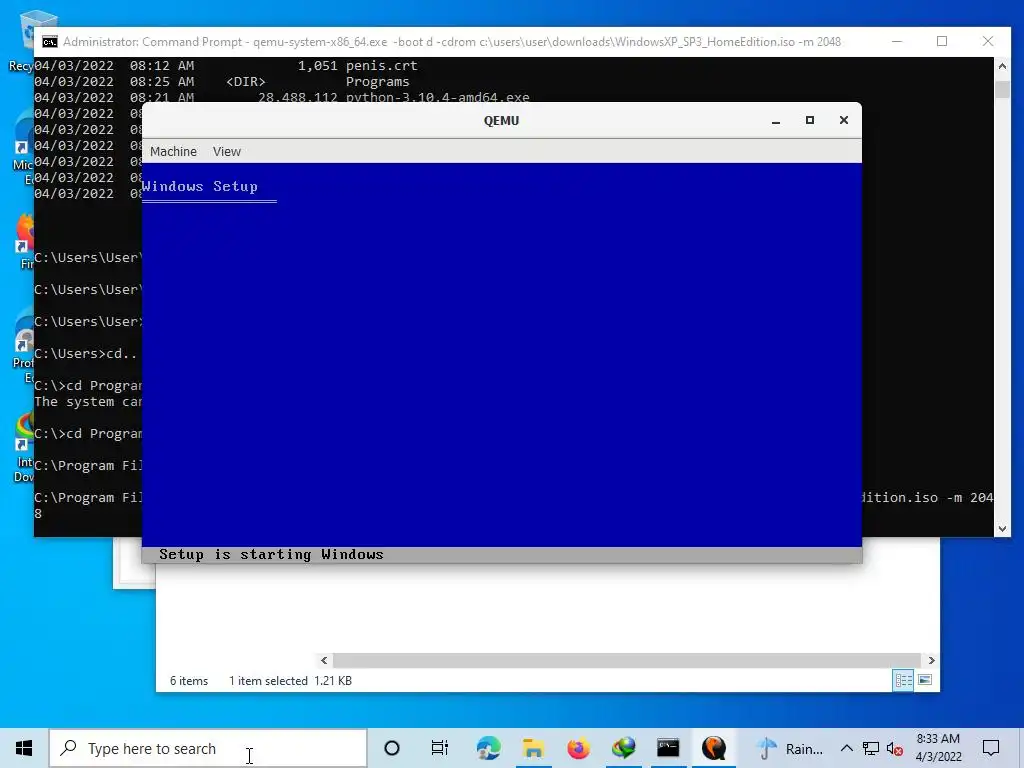Viewport: 1024px width, 768px height.
Task: Switch to Command Prompt taskbar icon
Action: (x=668, y=748)
